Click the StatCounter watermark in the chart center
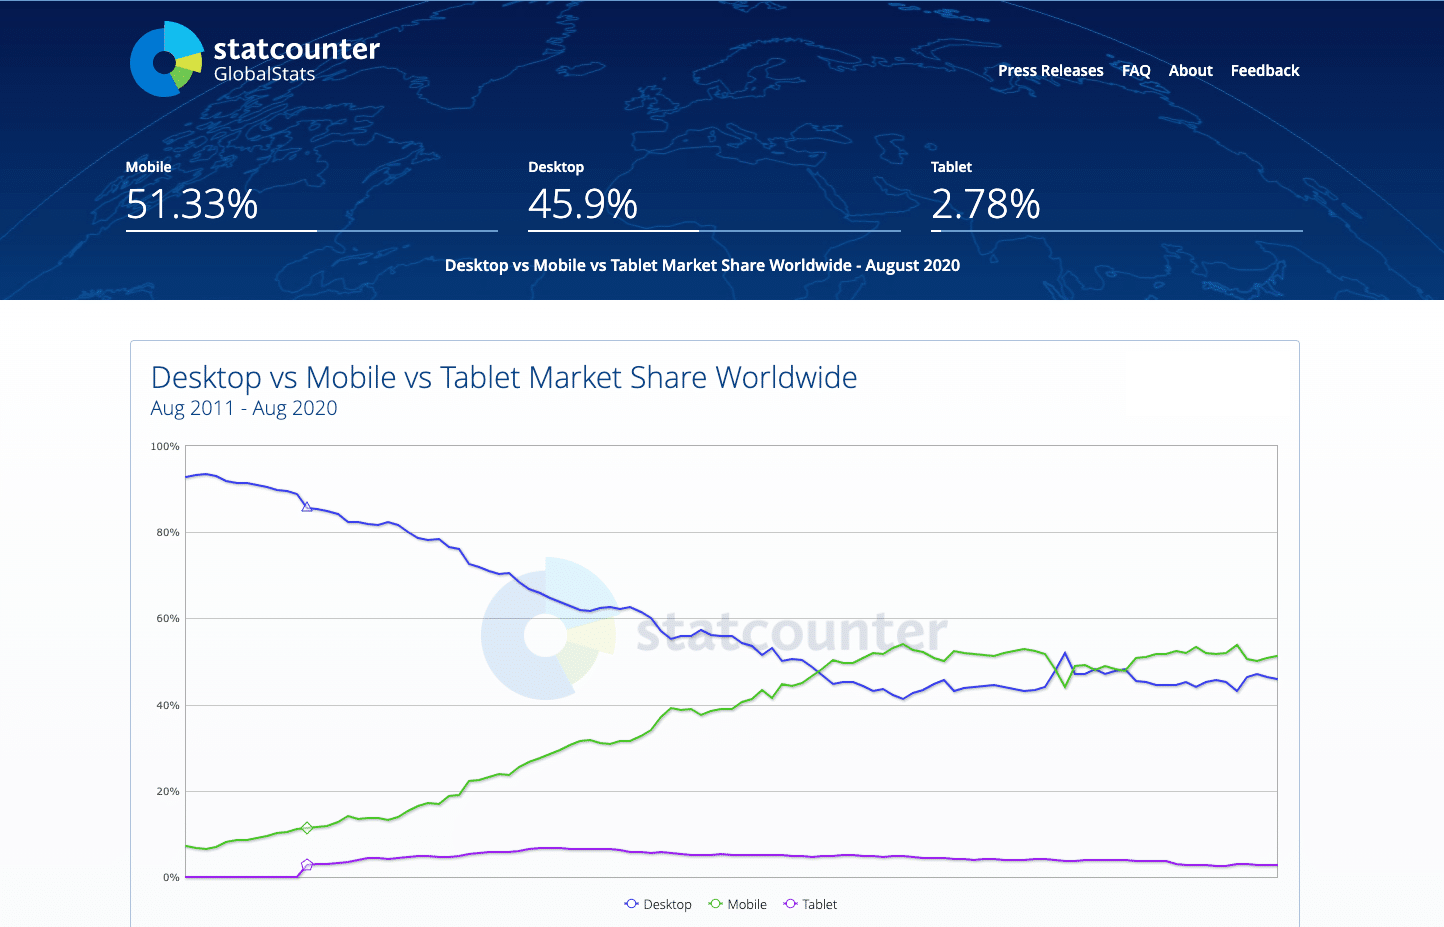Viewport: 1444px width, 927px height. click(713, 630)
